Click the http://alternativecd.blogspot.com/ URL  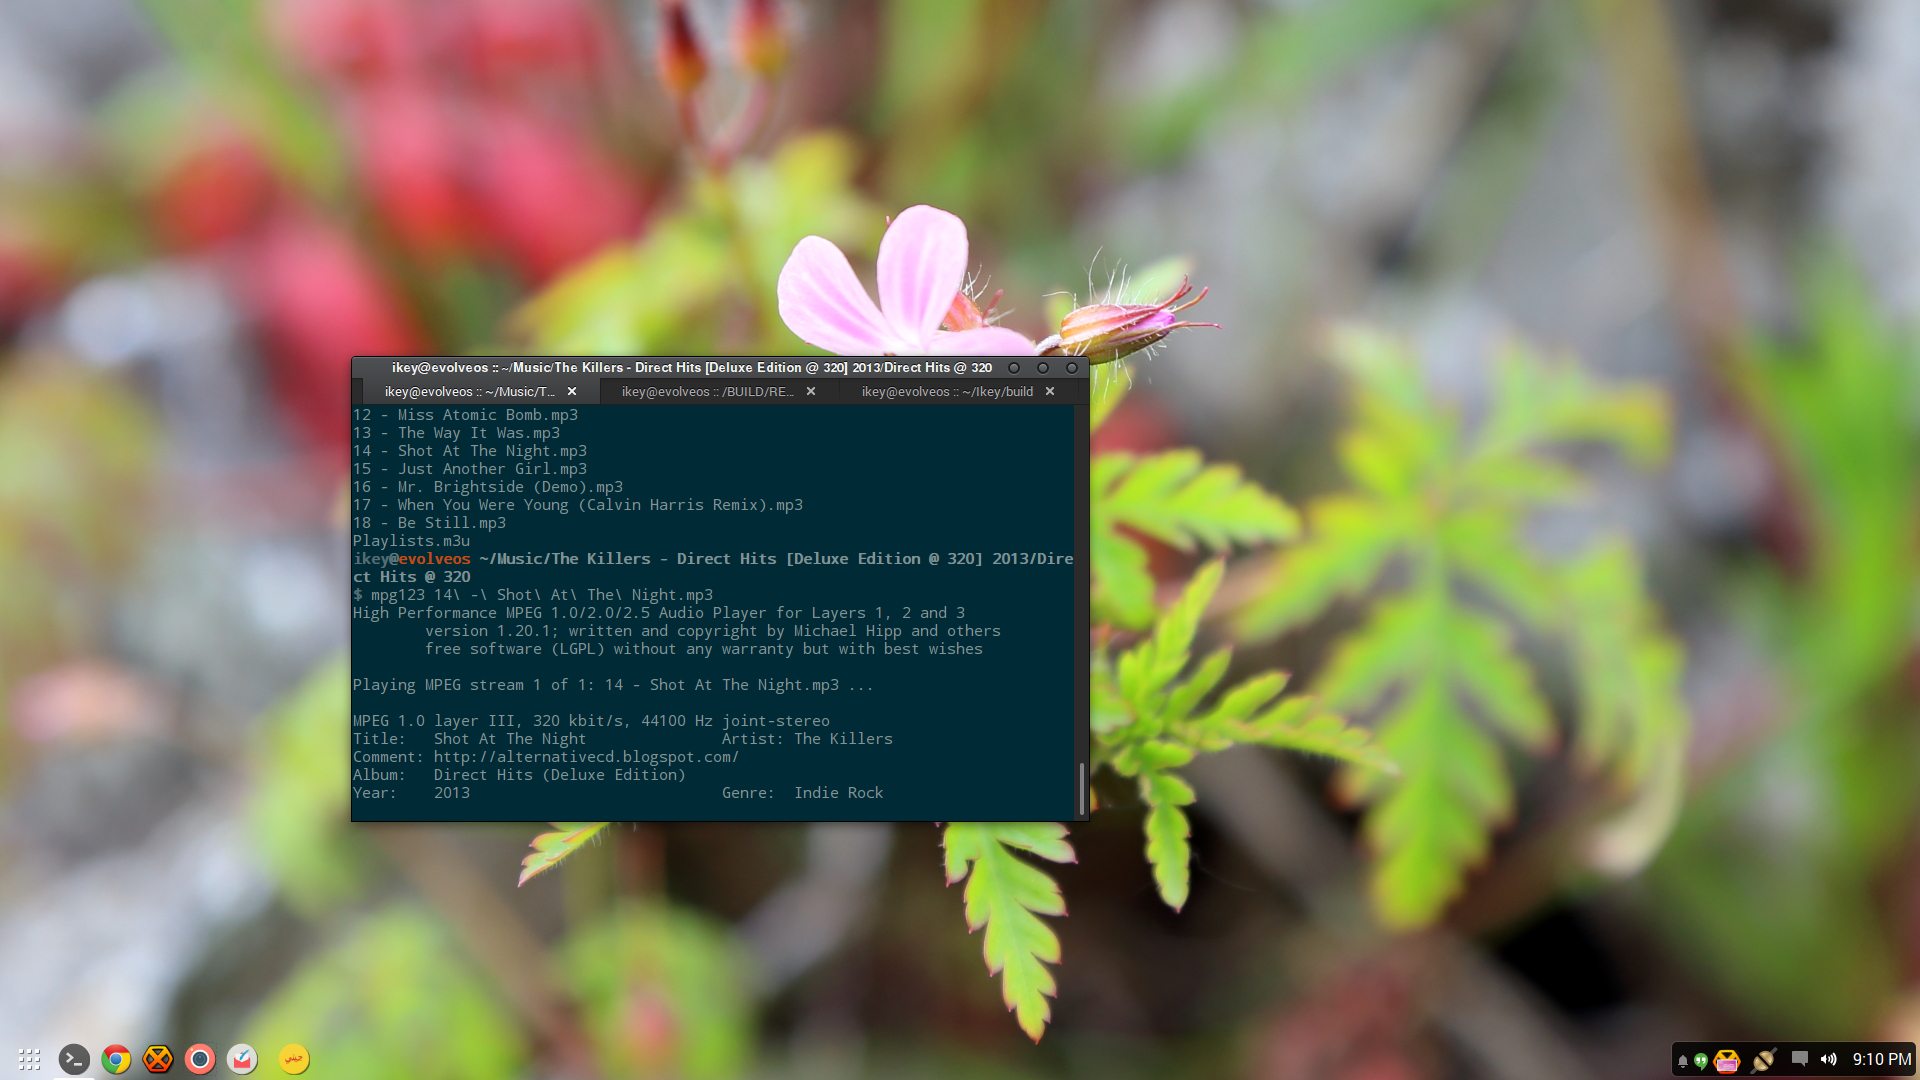pos(586,757)
